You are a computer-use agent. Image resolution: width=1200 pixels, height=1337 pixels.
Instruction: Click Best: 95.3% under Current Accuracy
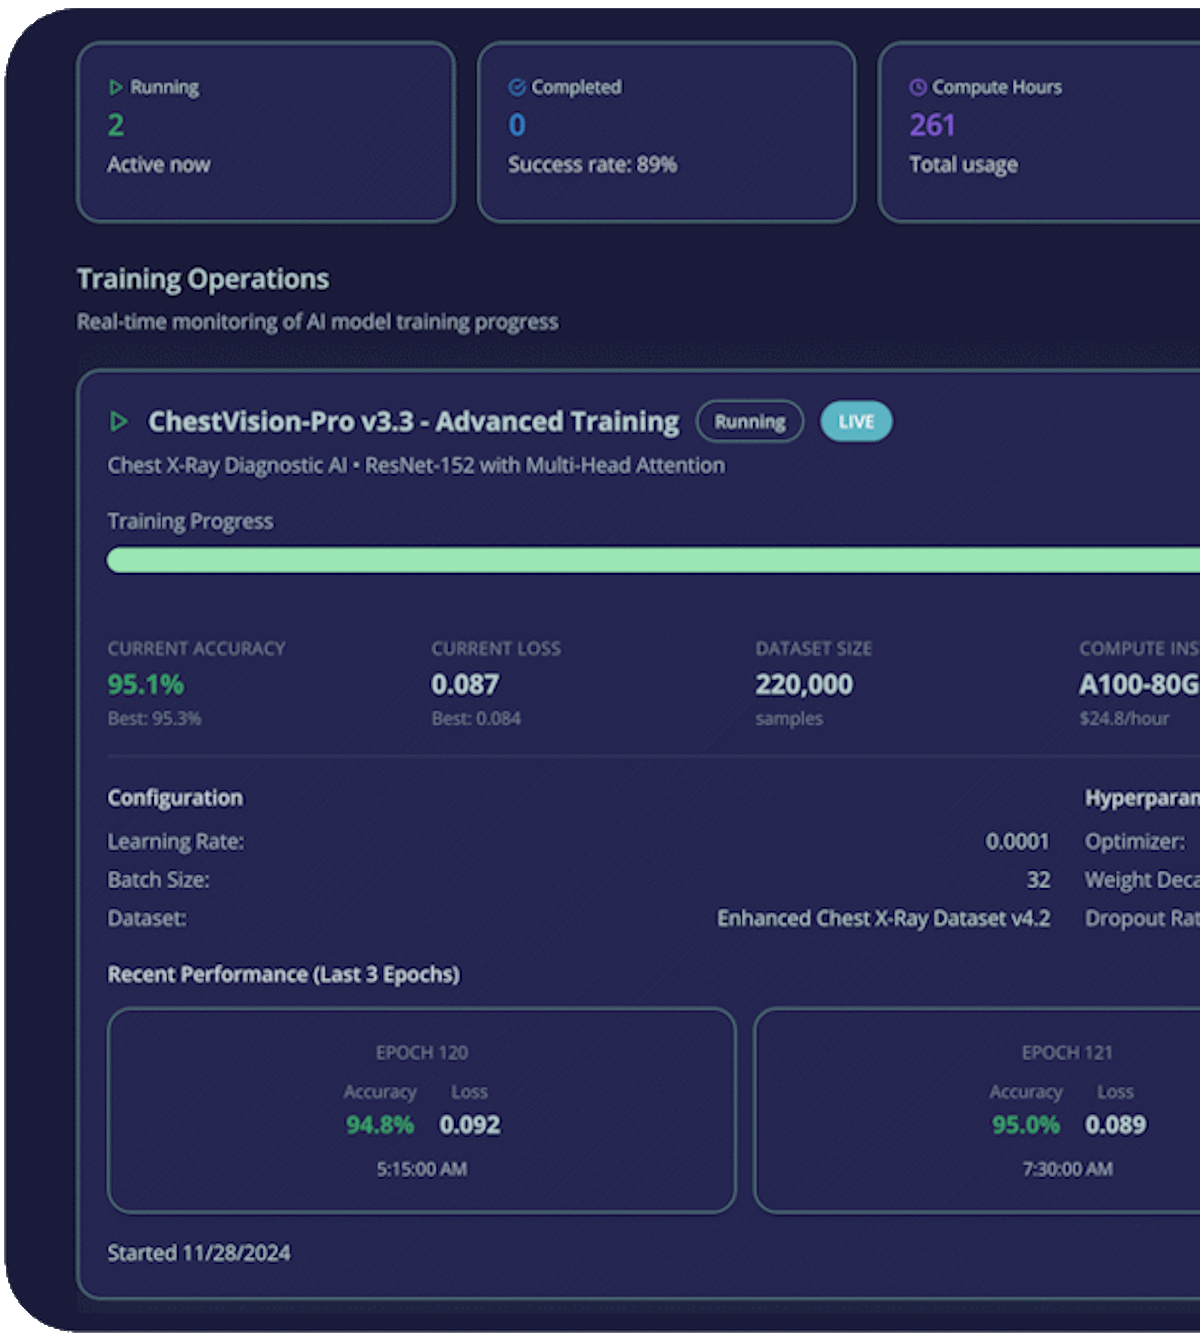point(154,718)
